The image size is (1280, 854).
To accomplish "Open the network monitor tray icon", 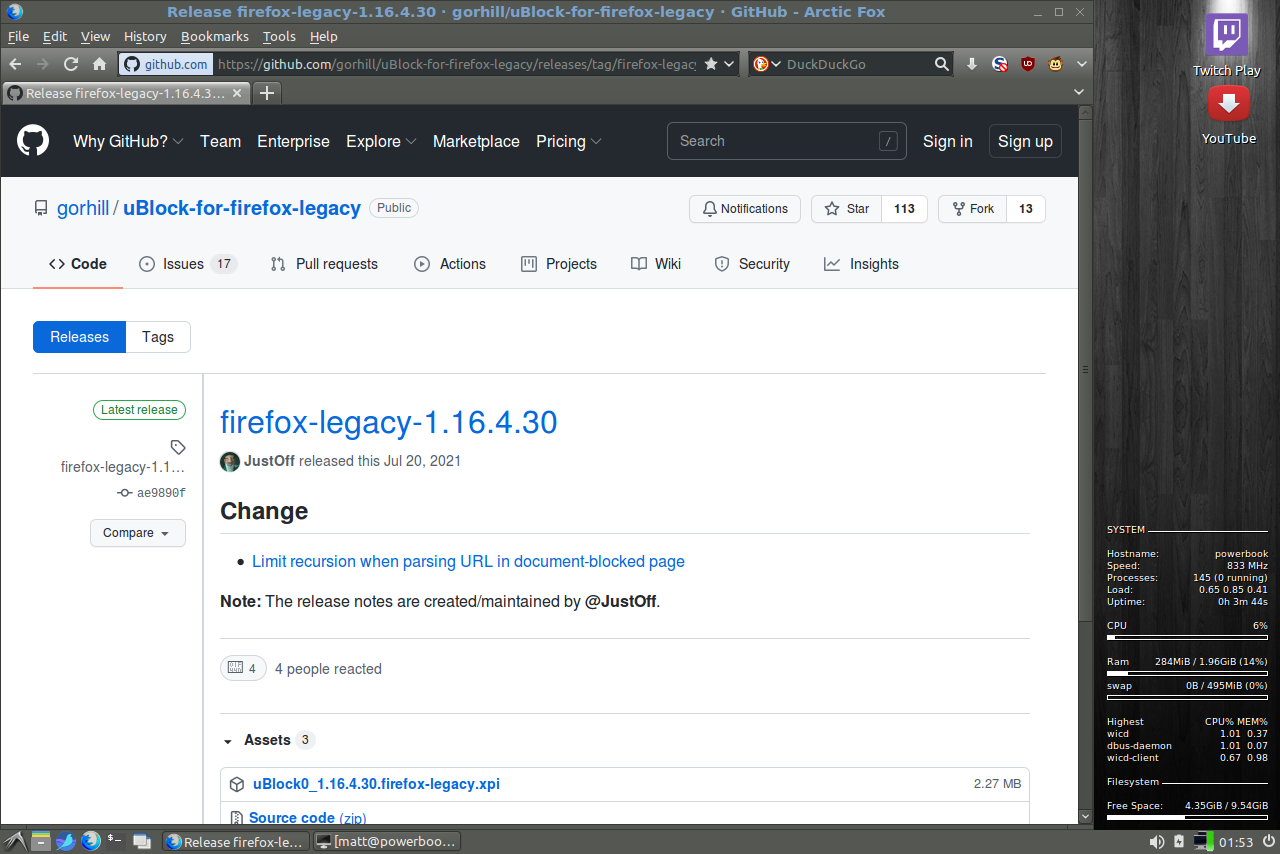I will coord(1203,842).
